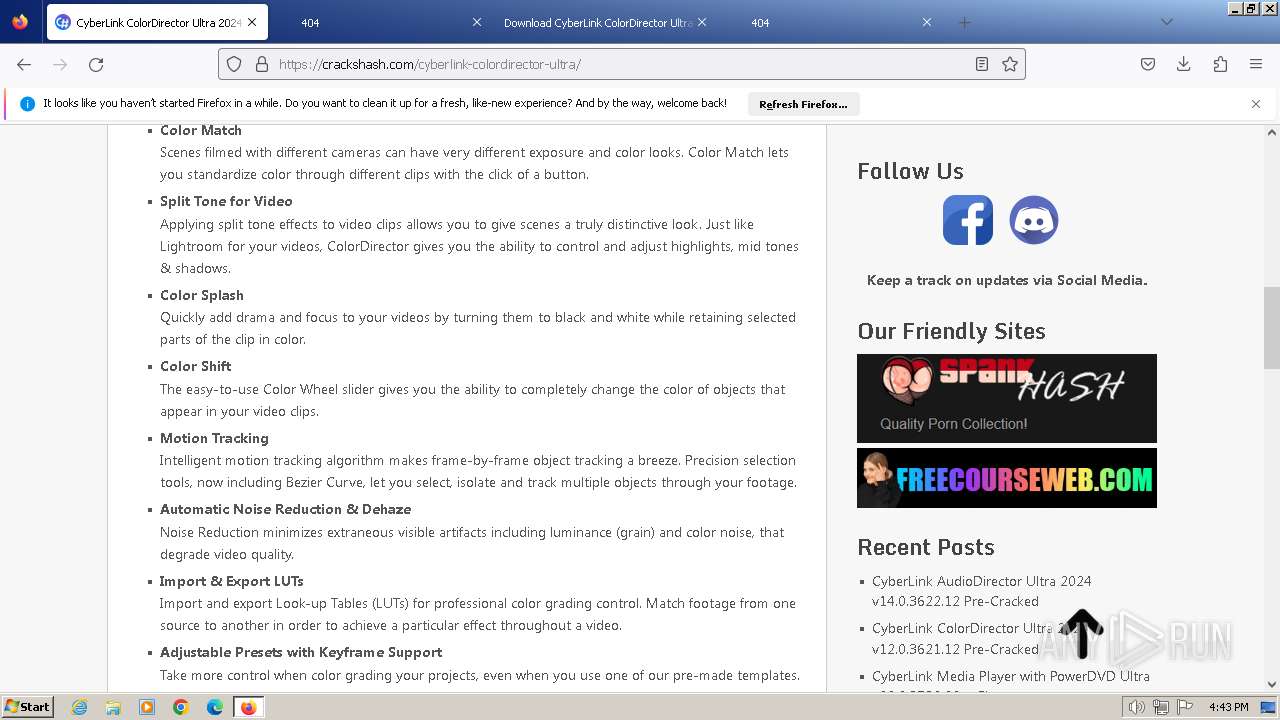Open Firefox application menu

click(x=1256, y=64)
